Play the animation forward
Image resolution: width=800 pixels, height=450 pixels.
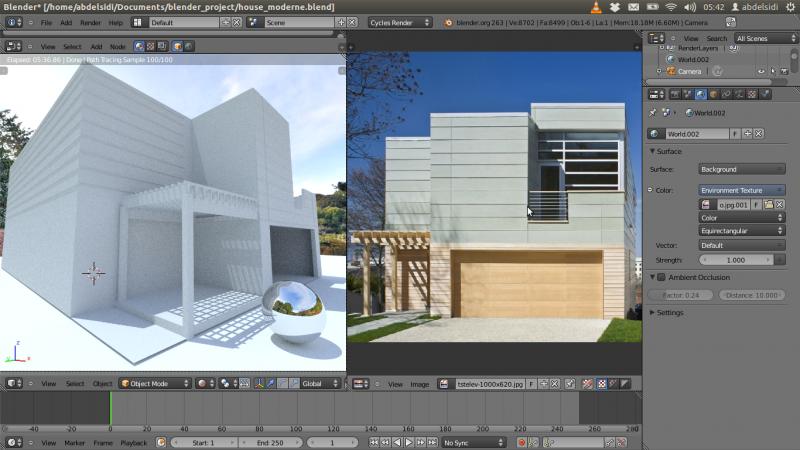[409, 443]
